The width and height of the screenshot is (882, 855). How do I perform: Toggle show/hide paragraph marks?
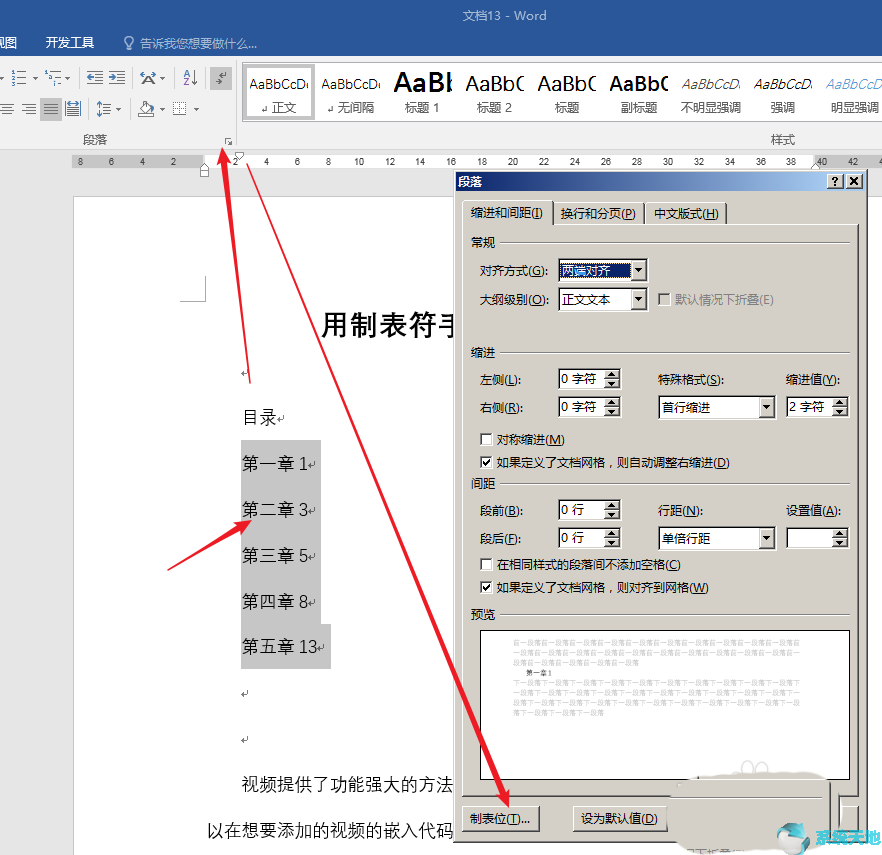tap(222, 78)
